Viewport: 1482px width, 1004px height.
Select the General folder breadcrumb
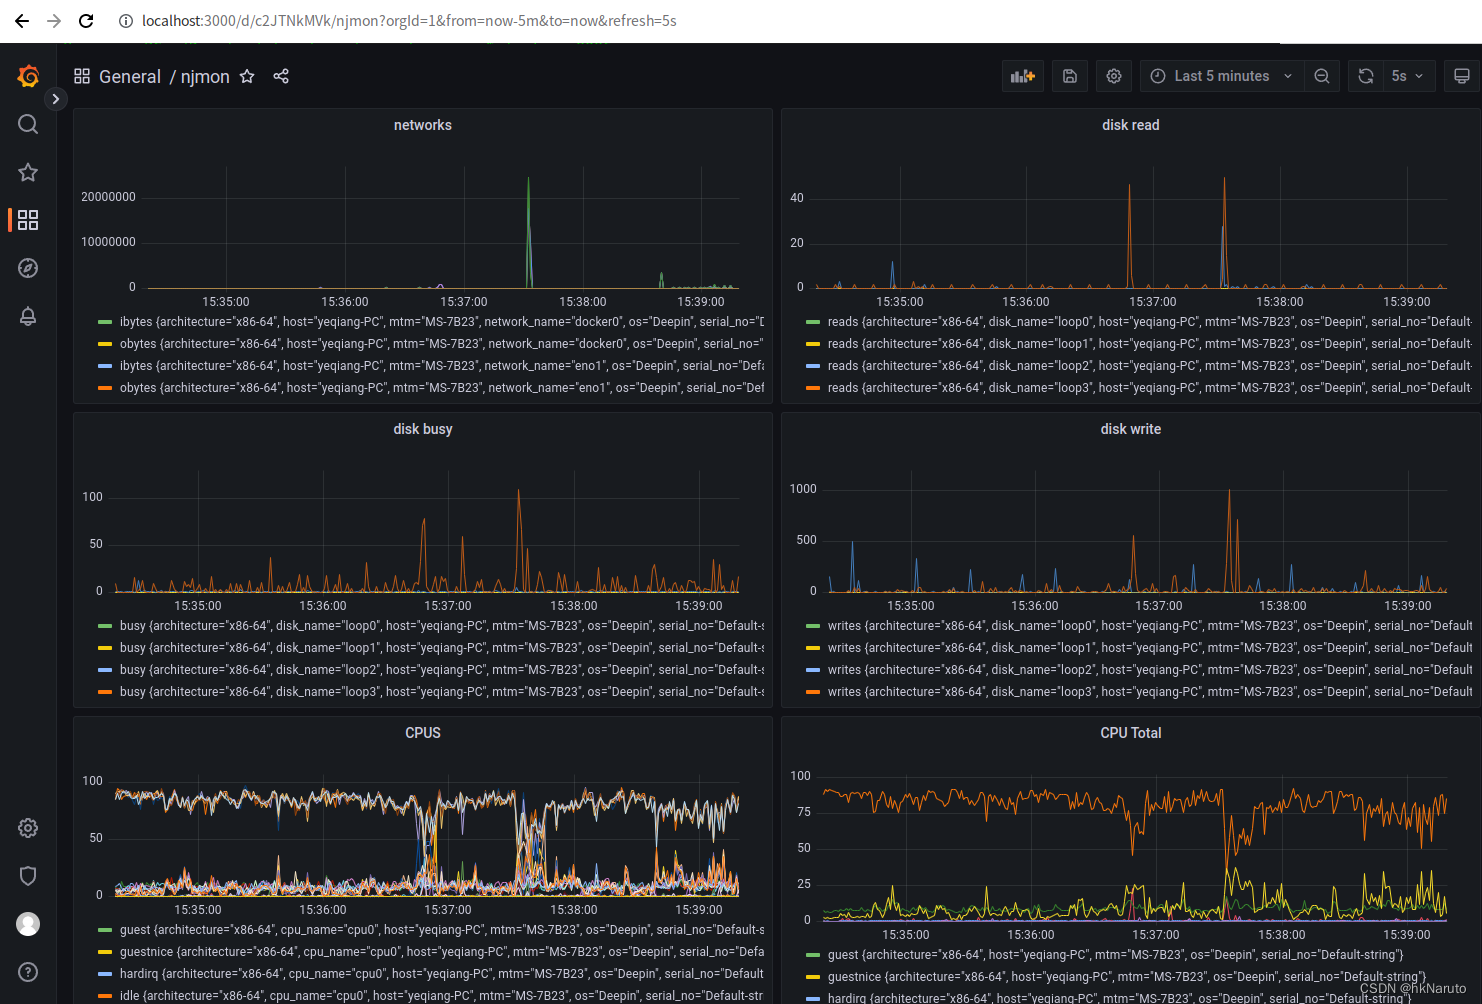pos(130,76)
